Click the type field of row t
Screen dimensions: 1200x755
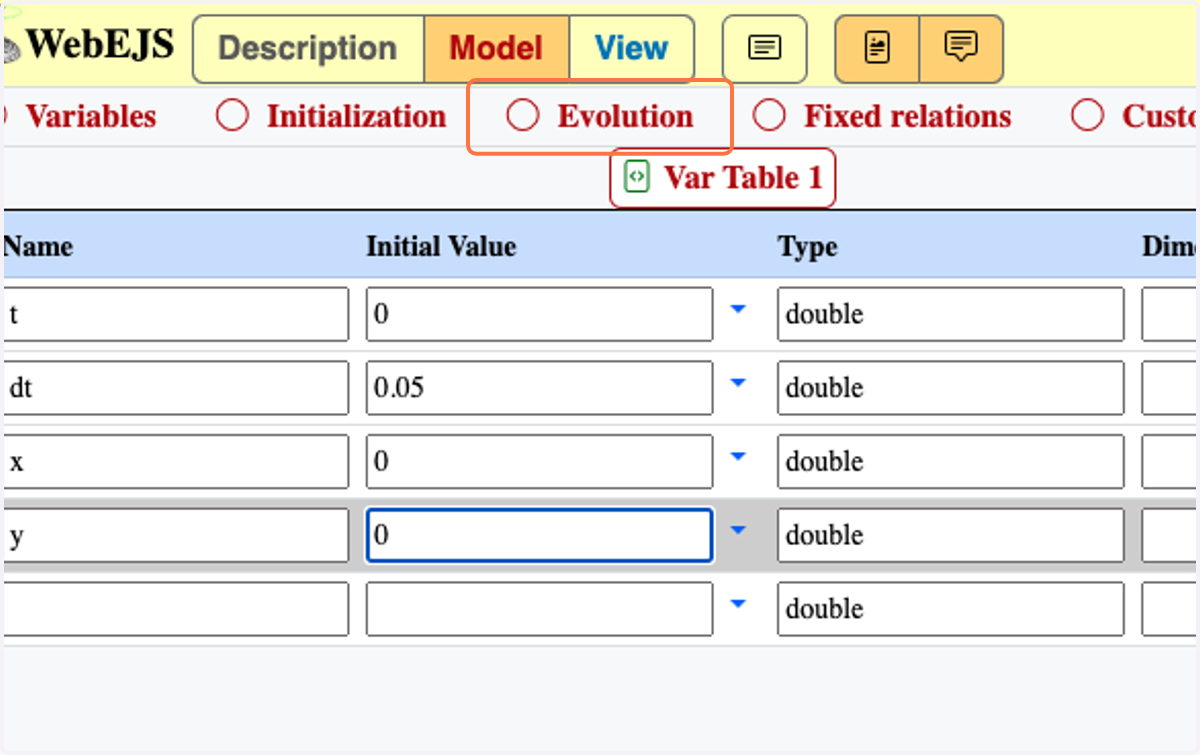950,314
